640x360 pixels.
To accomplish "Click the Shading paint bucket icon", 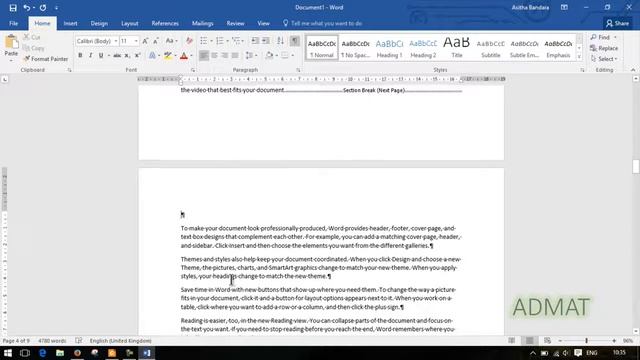I will click(269, 56).
